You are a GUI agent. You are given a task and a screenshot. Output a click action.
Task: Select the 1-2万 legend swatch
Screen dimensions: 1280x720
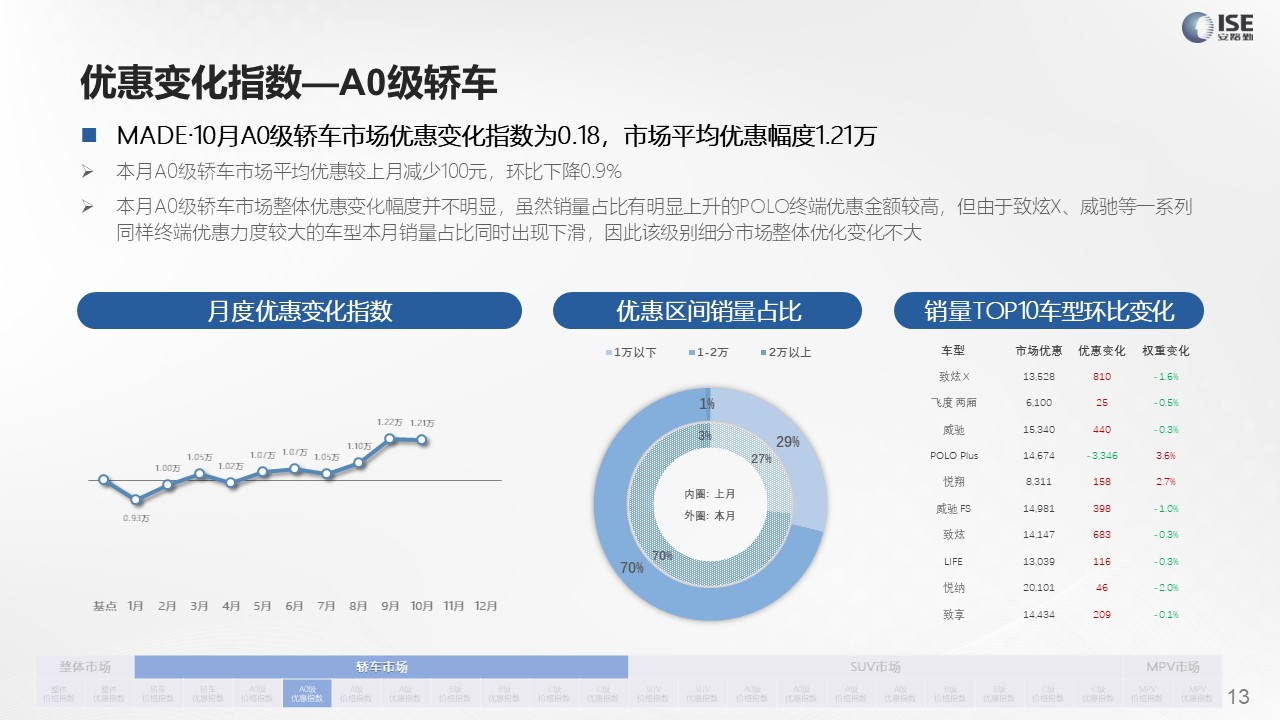[x=691, y=353]
